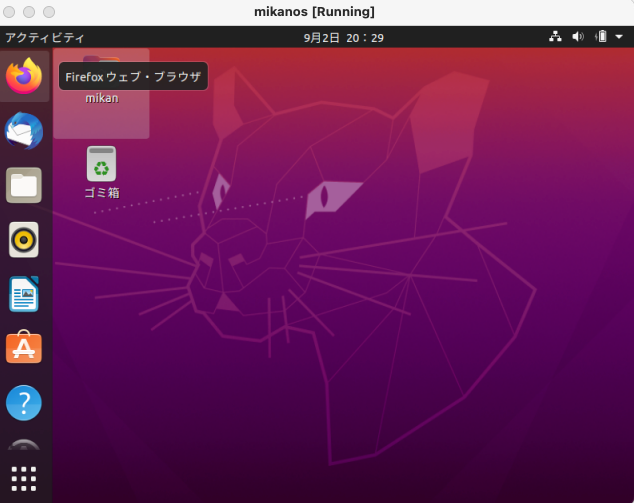The height and width of the screenshot is (503, 634).
Task: Close the mikanos VM window
Action: click(9, 12)
